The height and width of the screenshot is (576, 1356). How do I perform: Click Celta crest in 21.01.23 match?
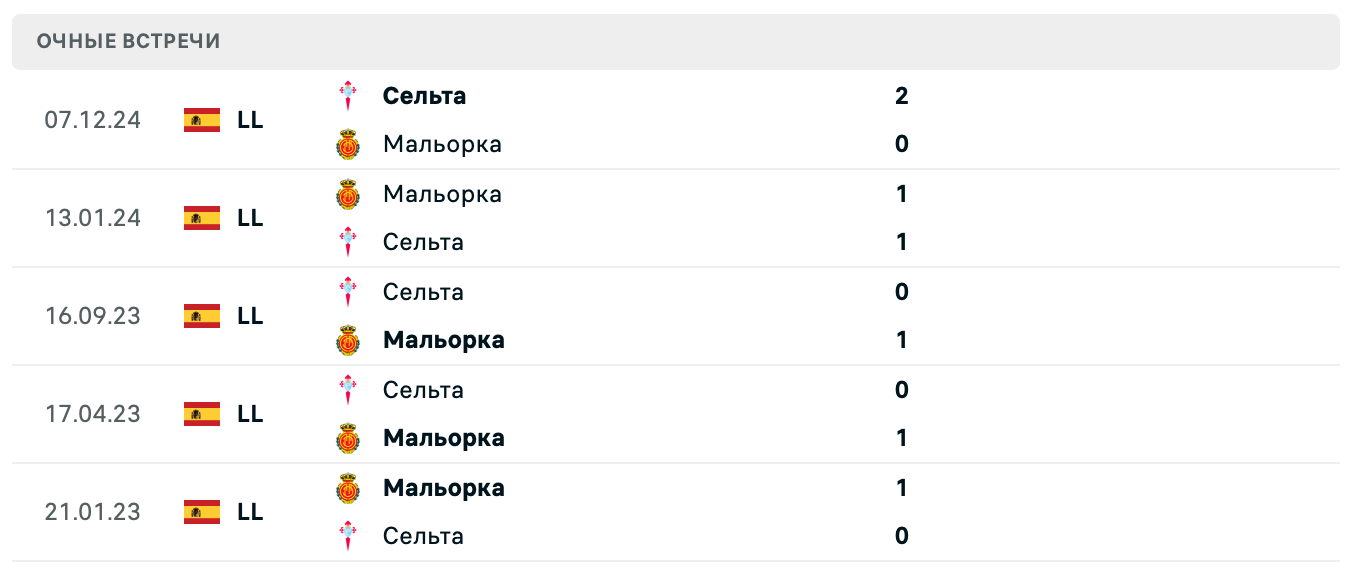pyautogui.click(x=347, y=536)
